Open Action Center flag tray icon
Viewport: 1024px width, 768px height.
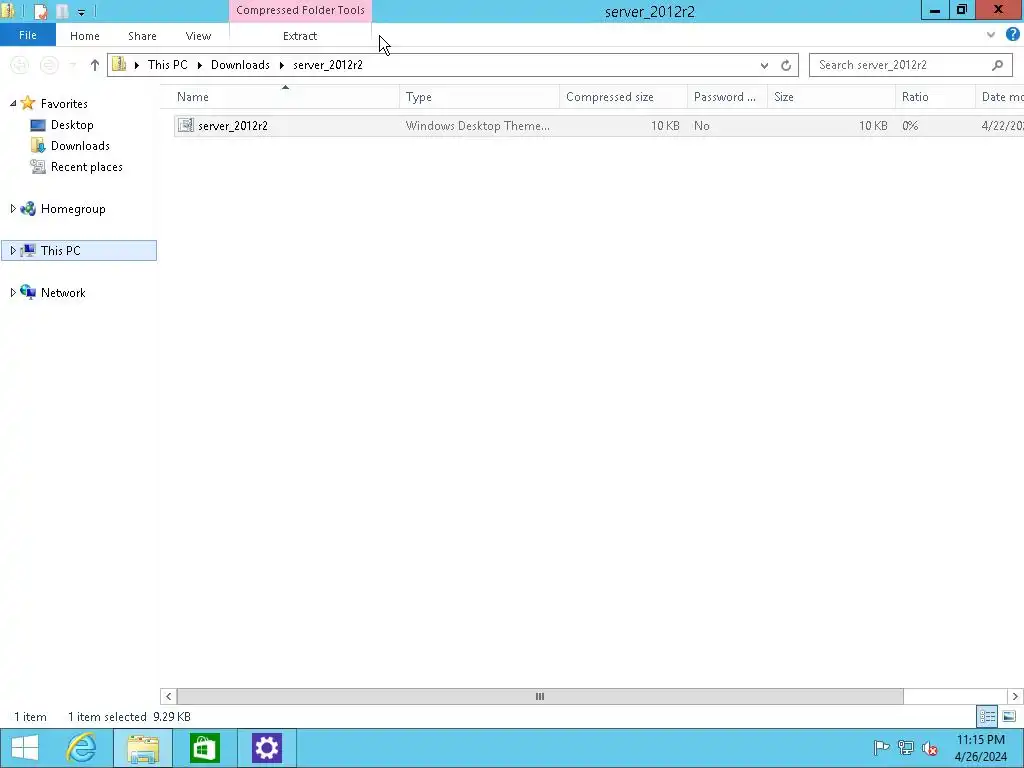tap(881, 748)
